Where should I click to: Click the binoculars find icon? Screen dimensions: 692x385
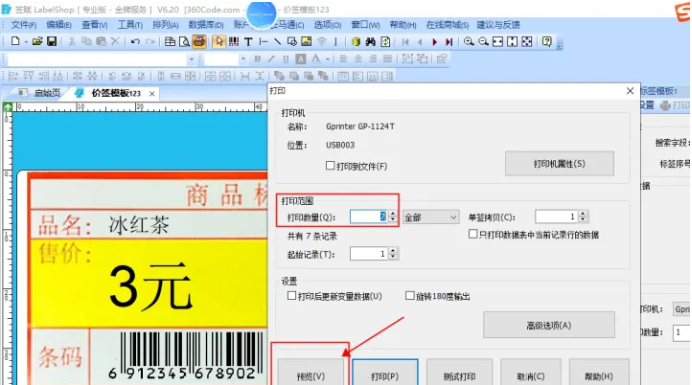pyautogui.click(x=371, y=42)
